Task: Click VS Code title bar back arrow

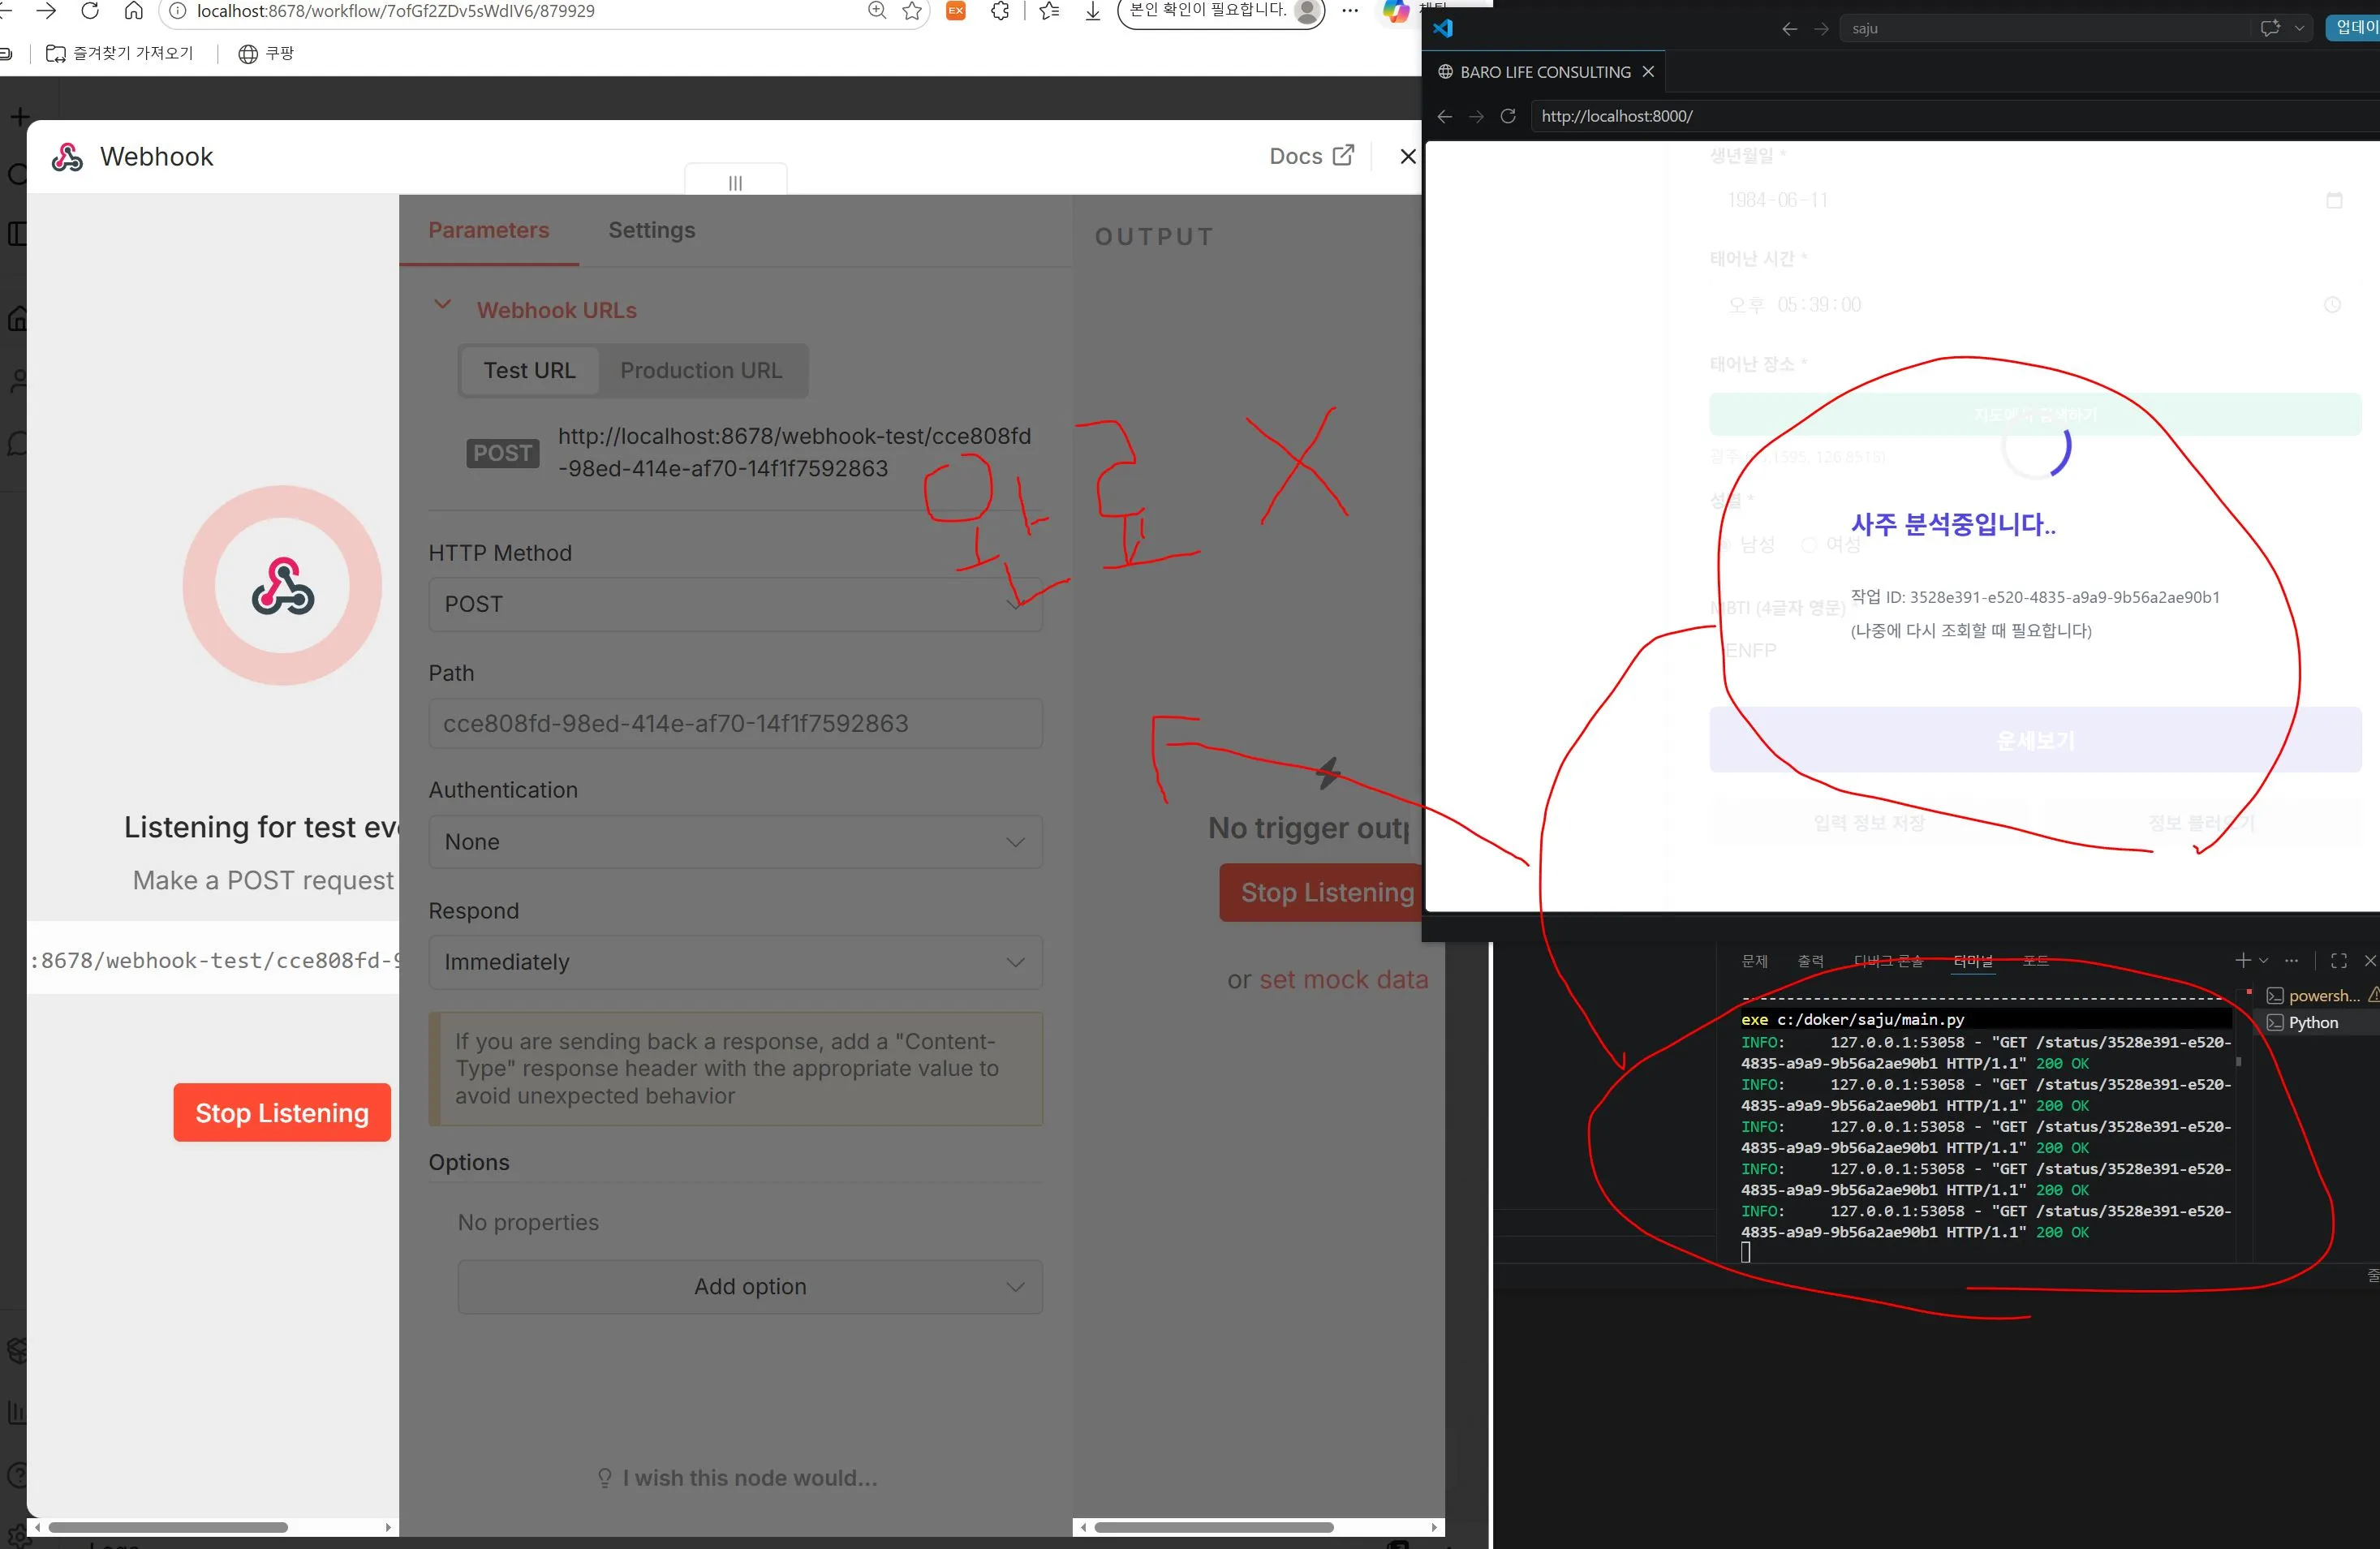Action: (1789, 29)
